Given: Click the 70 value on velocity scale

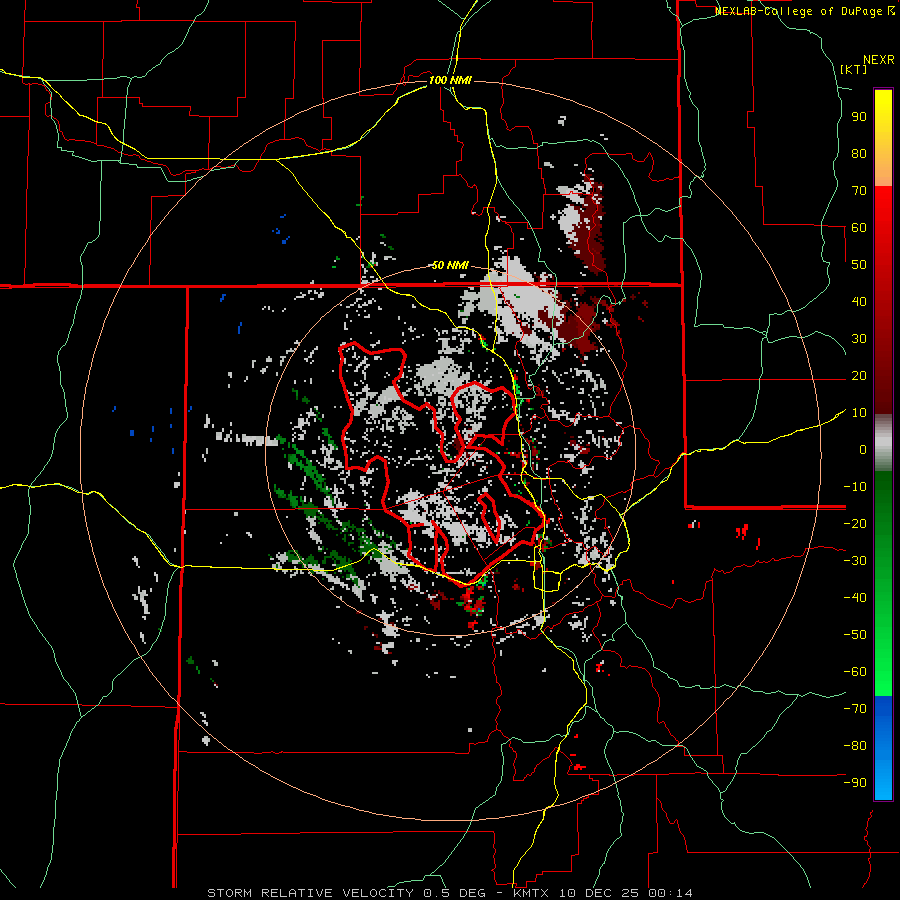Looking at the screenshot, I should point(859,191).
